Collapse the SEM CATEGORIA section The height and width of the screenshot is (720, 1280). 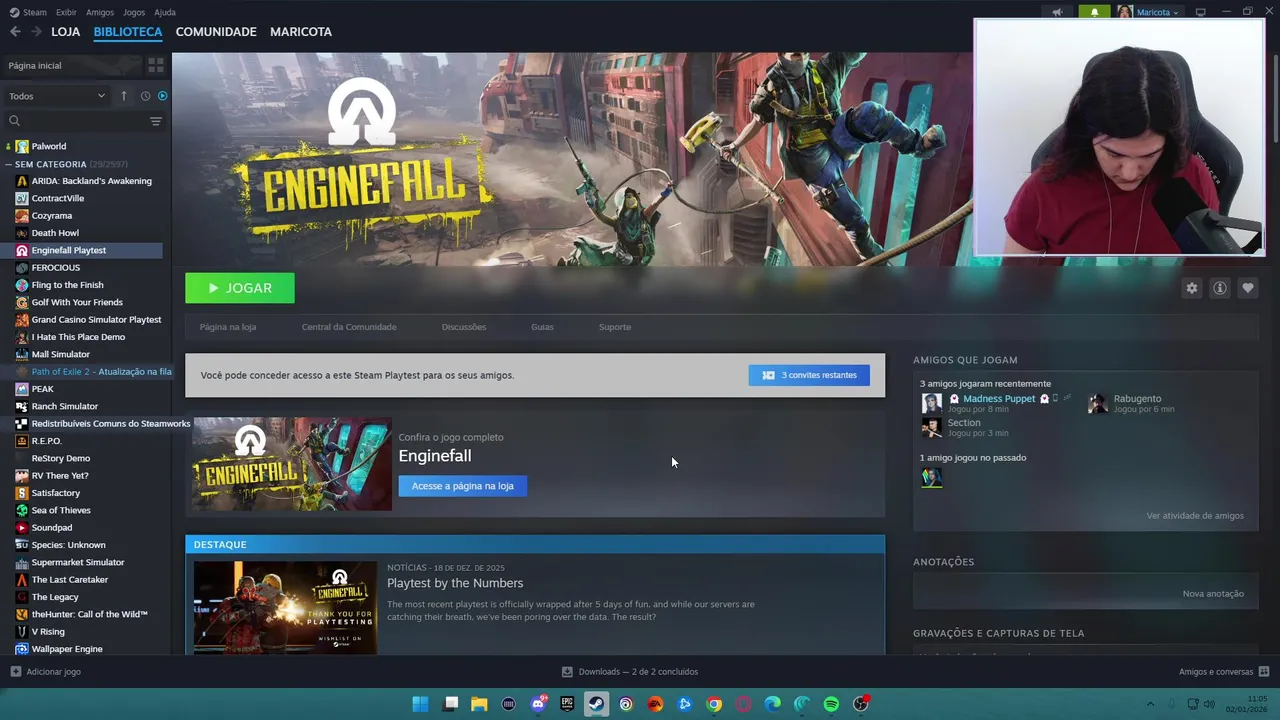pos(8,164)
